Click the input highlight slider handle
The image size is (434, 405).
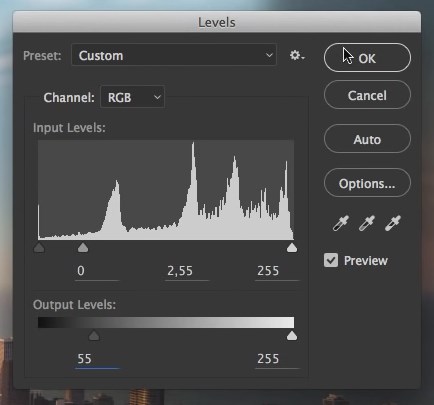pyautogui.click(x=292, y=248)
